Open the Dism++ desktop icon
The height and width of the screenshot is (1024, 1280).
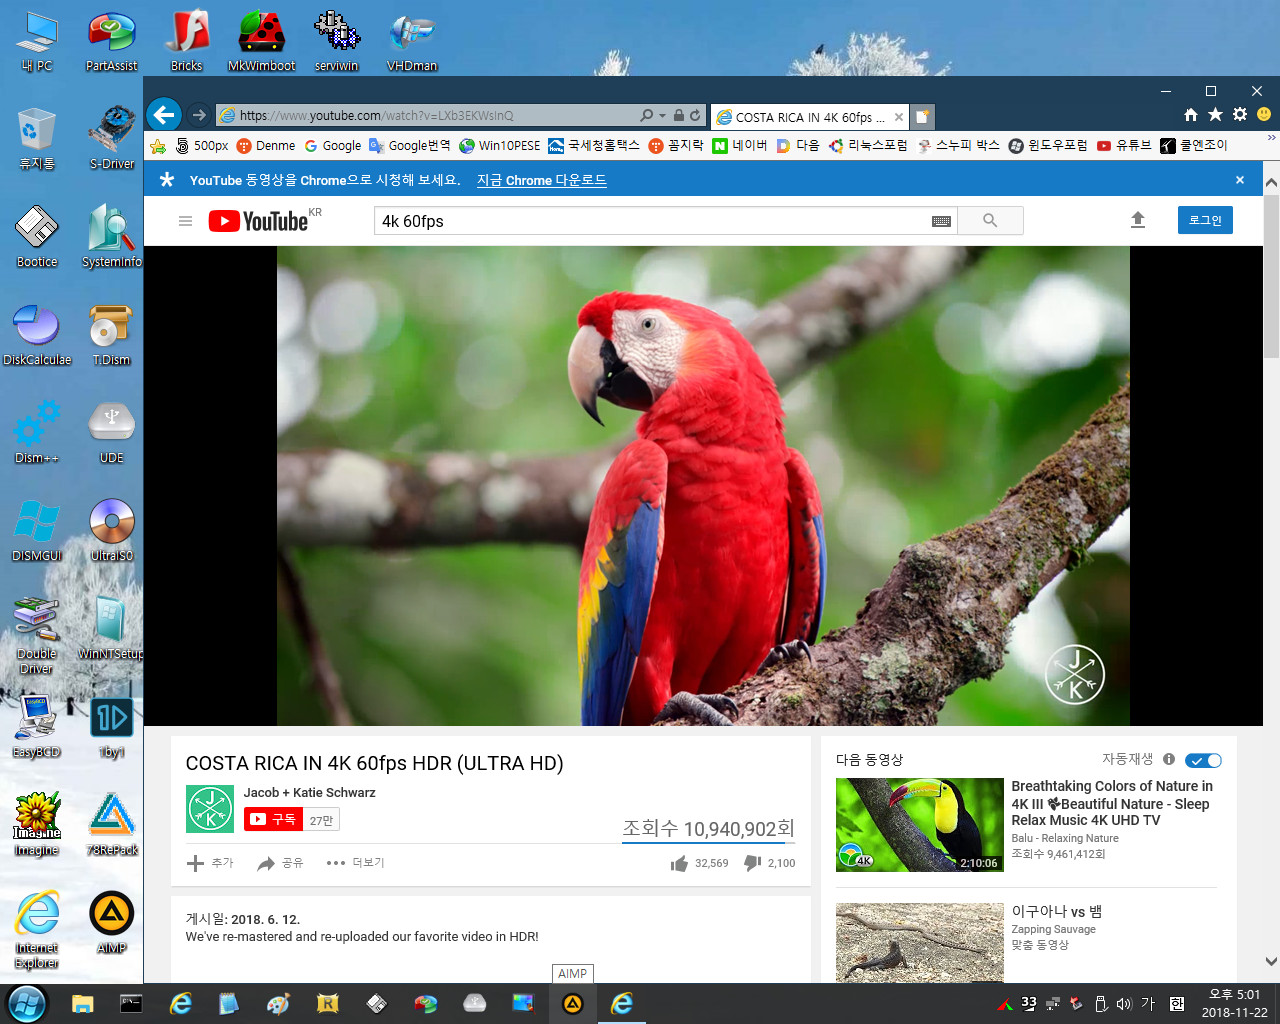(x=37, y=433)
